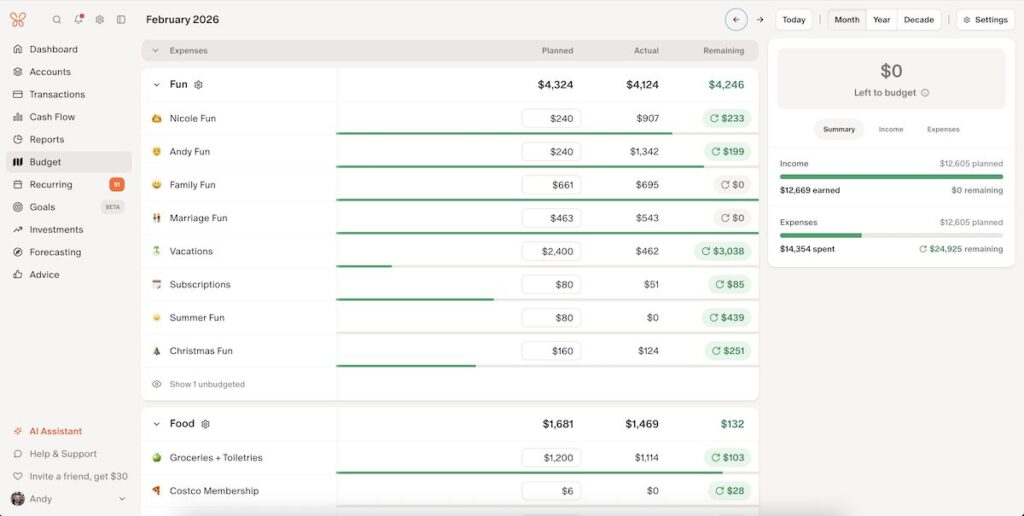Screen dimensions: 1024x516
Task: Click the Dashboard home icon
Action: click(18, 49)
